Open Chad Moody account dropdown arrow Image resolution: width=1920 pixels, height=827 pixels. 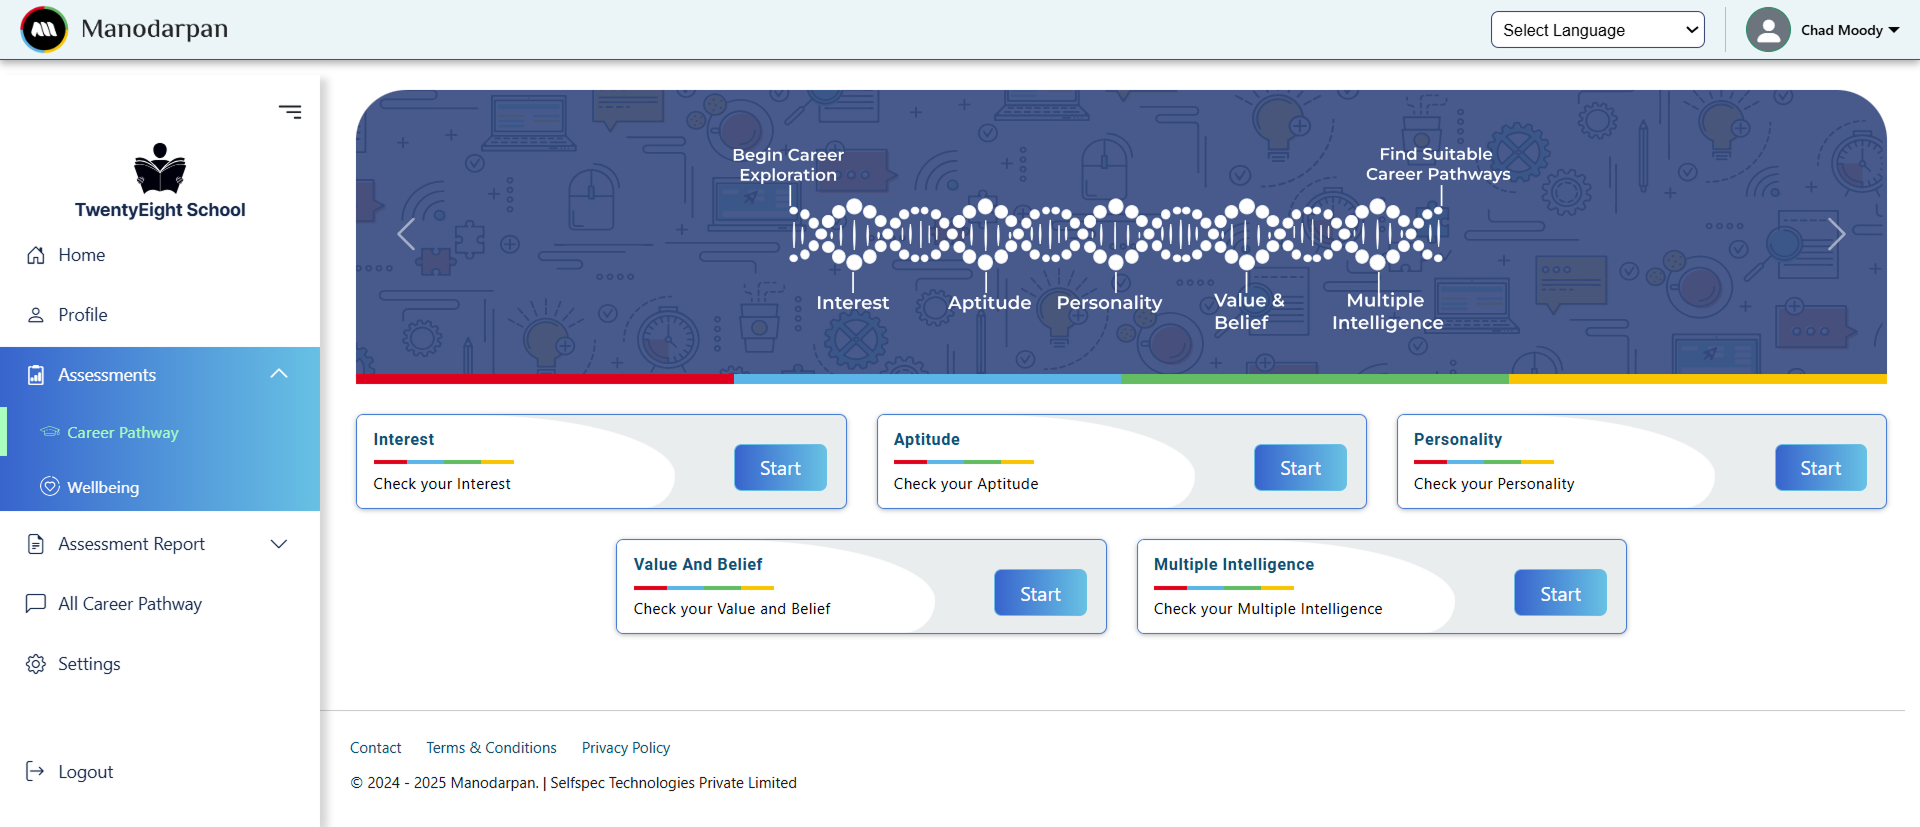point(1894,30)
